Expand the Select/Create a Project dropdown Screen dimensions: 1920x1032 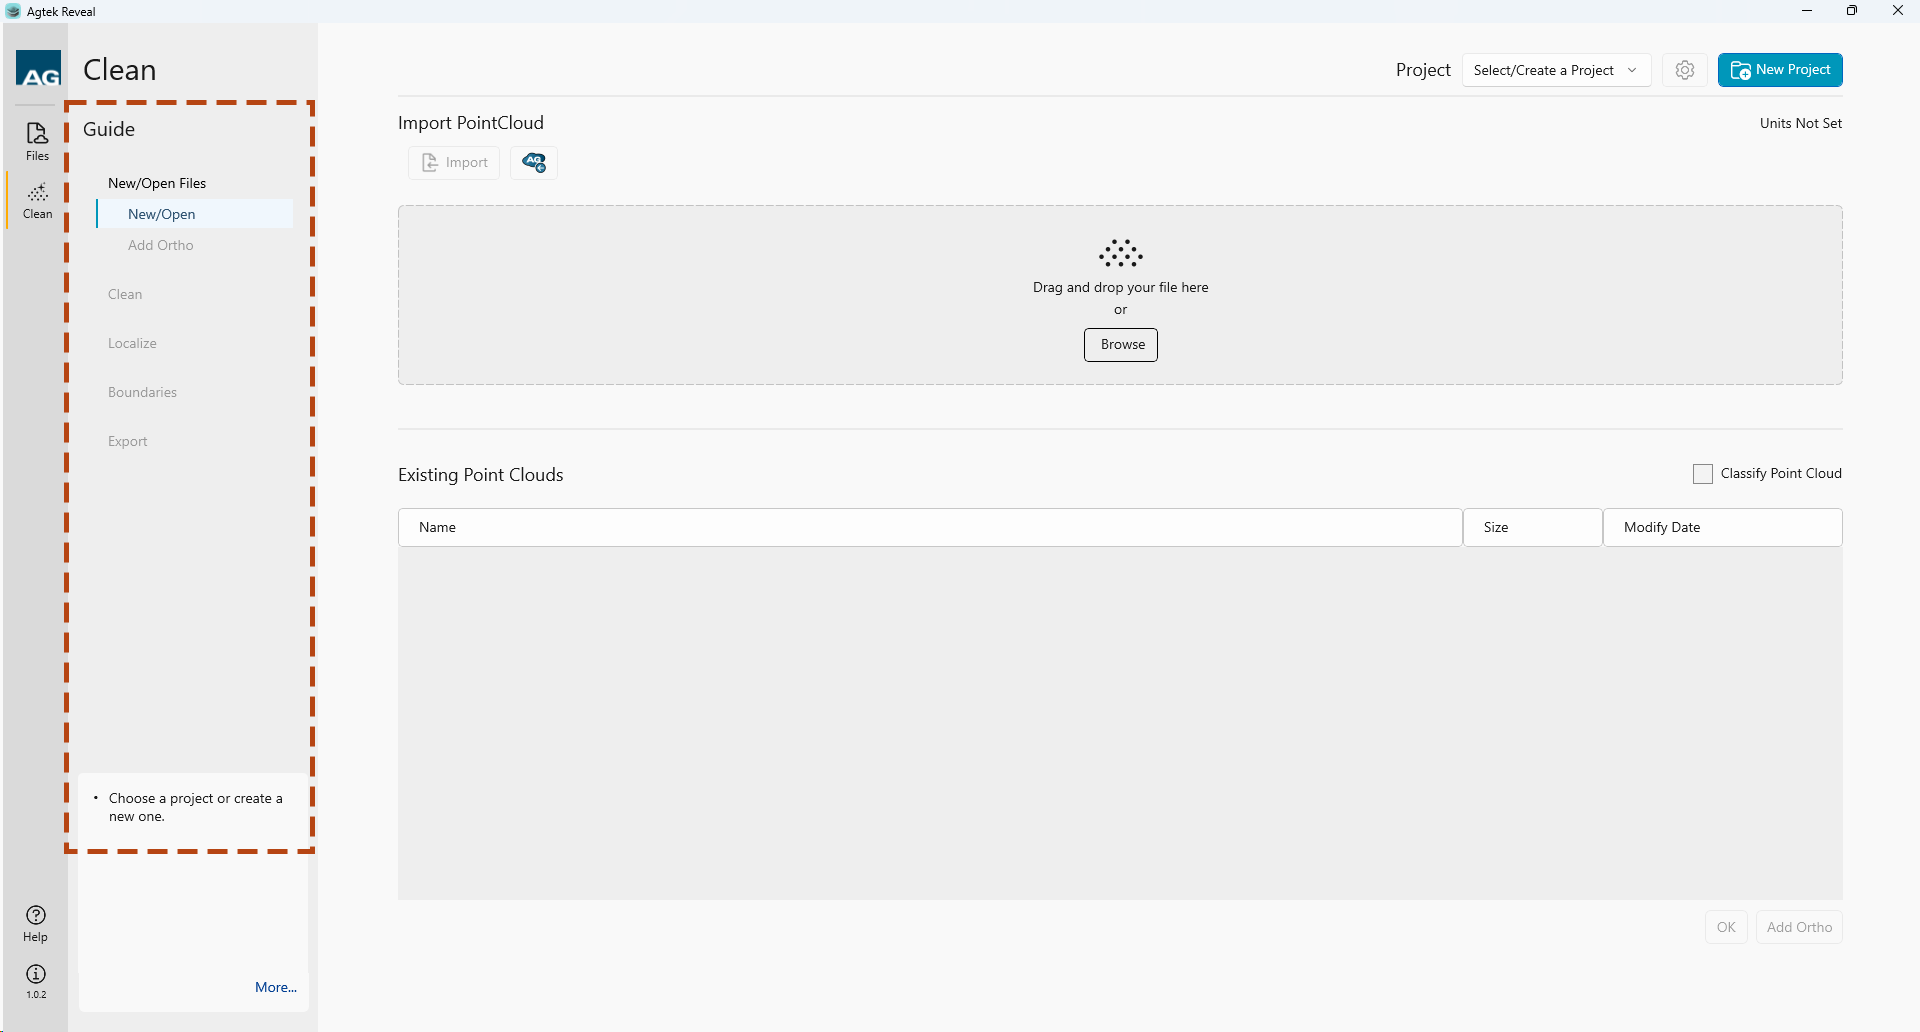point(1555,70)
